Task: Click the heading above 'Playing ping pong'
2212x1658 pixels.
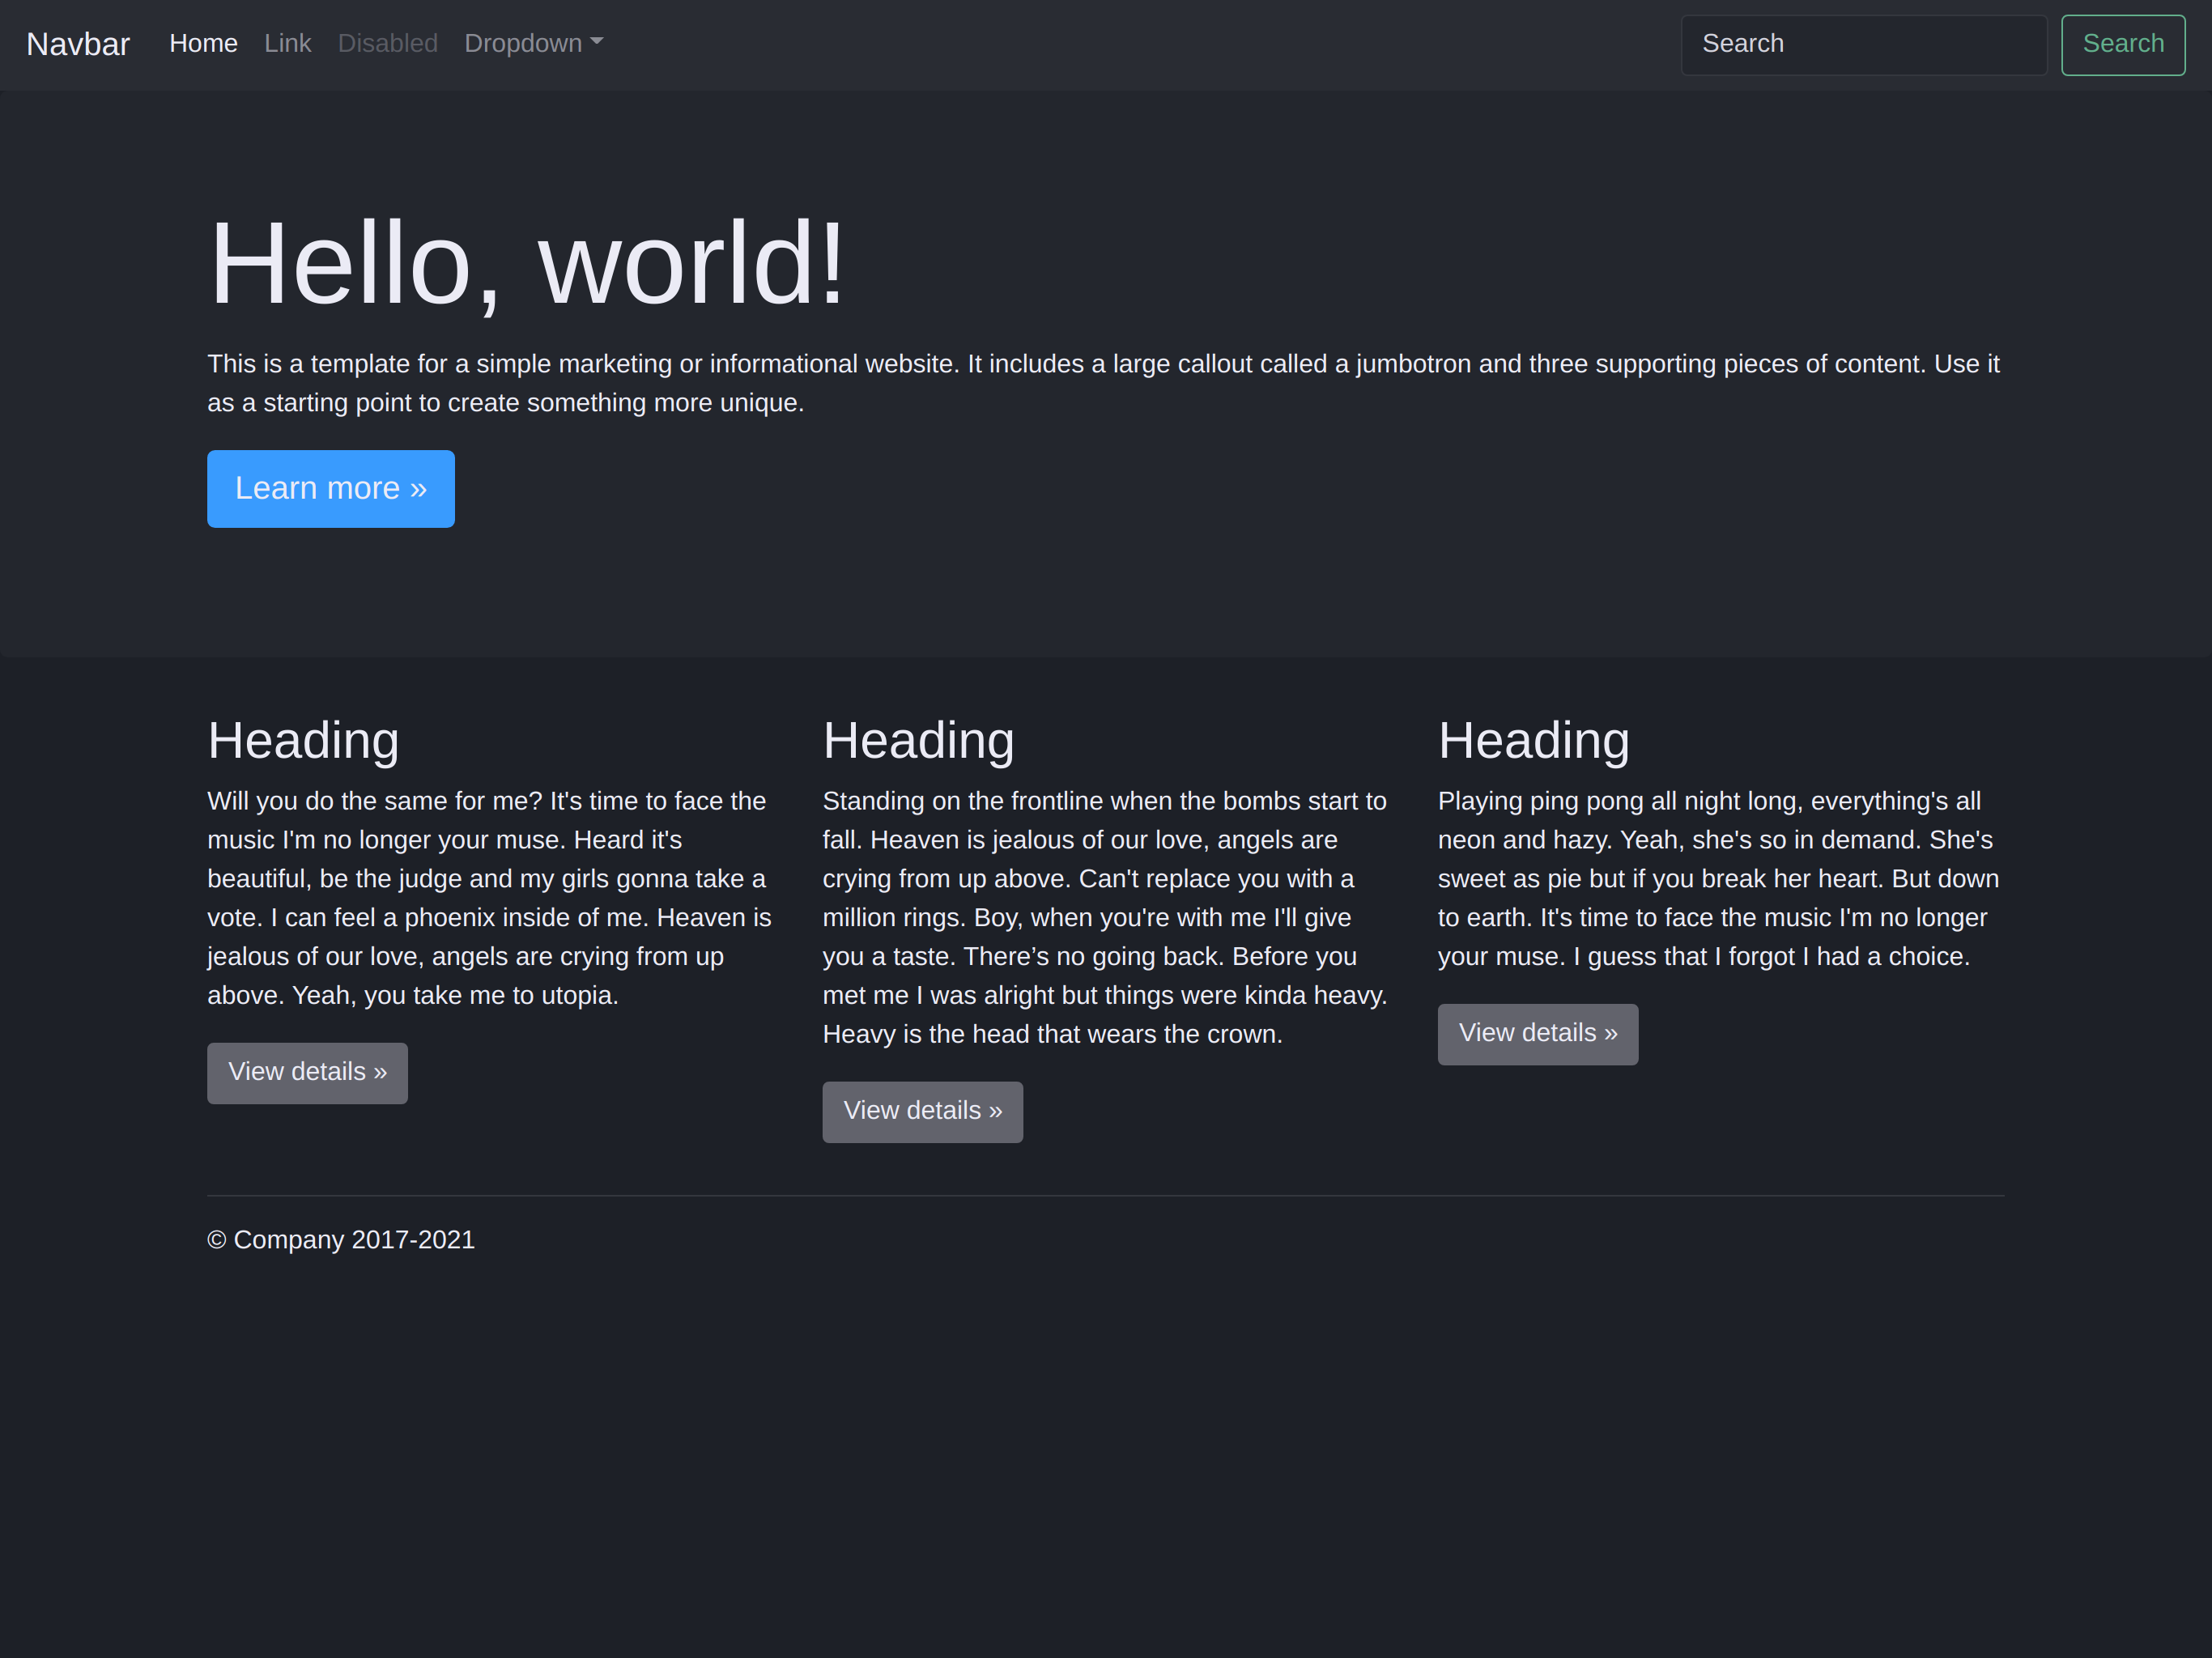Action: (x=1534, y=741)
